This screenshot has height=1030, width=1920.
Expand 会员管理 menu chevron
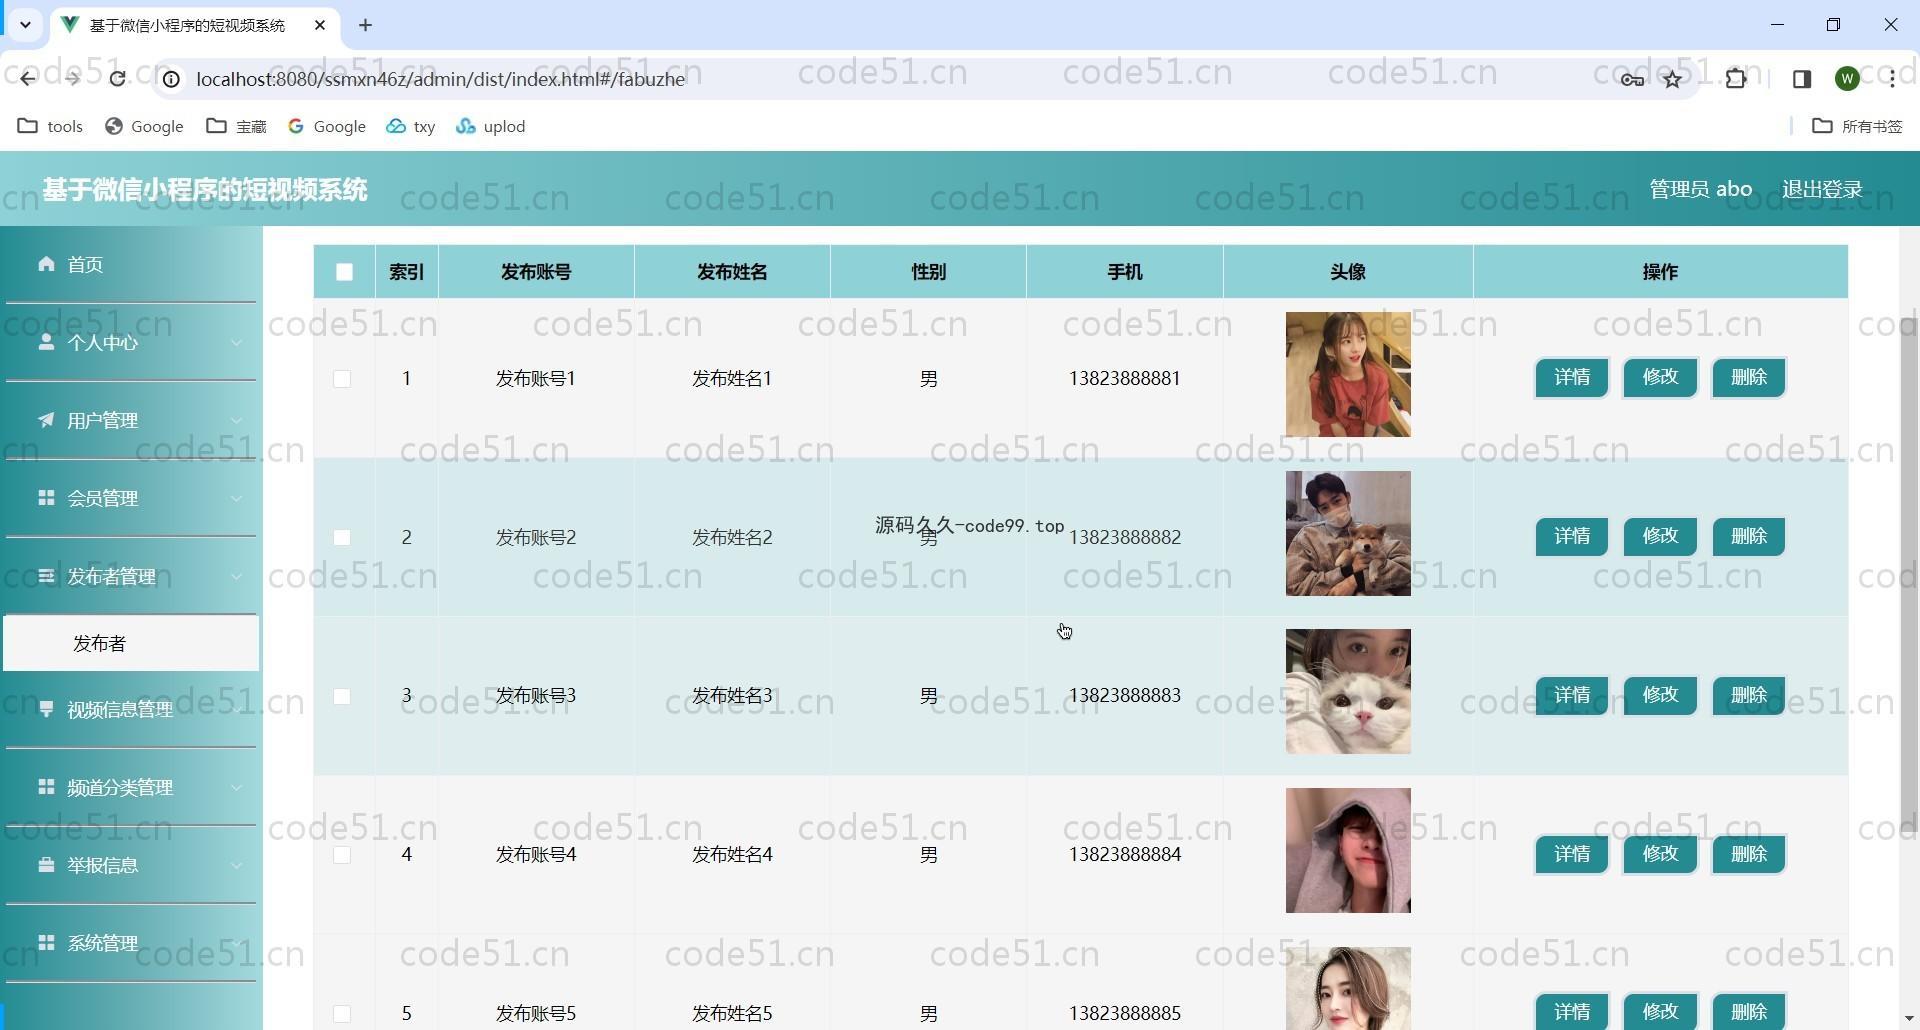pyautogui.click(x=236, y=499)
